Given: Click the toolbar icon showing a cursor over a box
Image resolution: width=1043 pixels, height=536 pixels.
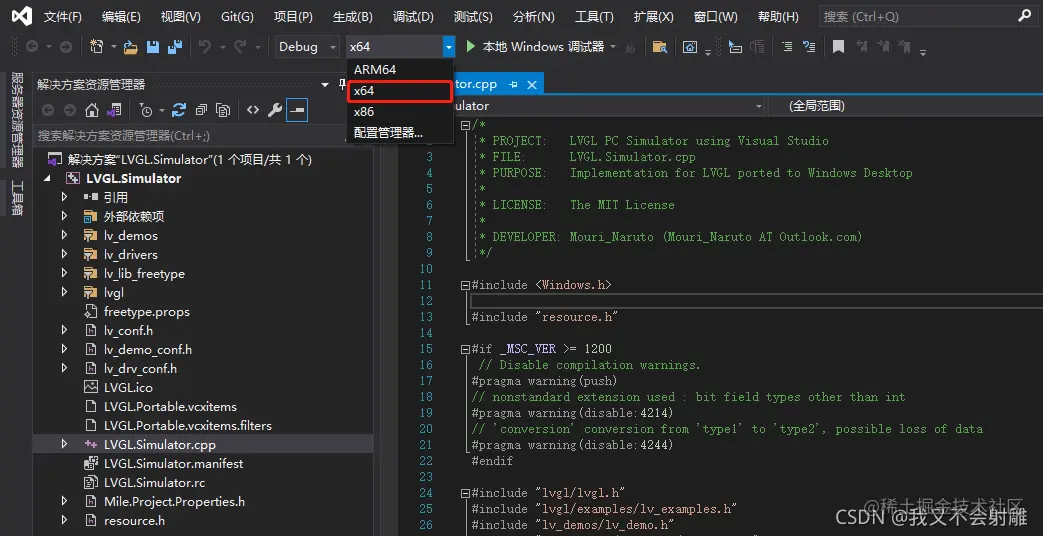Looking at the screenshot, I should [735, 47].
